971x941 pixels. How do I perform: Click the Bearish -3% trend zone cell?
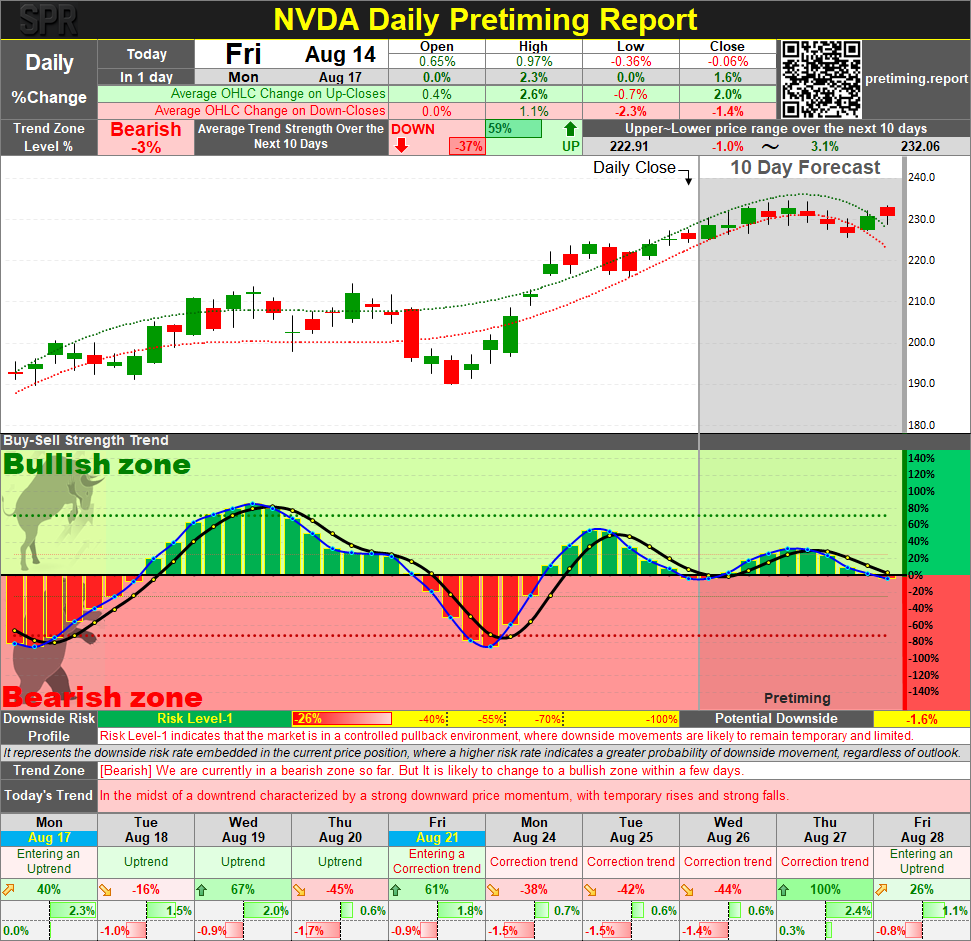tap(146, 138)
